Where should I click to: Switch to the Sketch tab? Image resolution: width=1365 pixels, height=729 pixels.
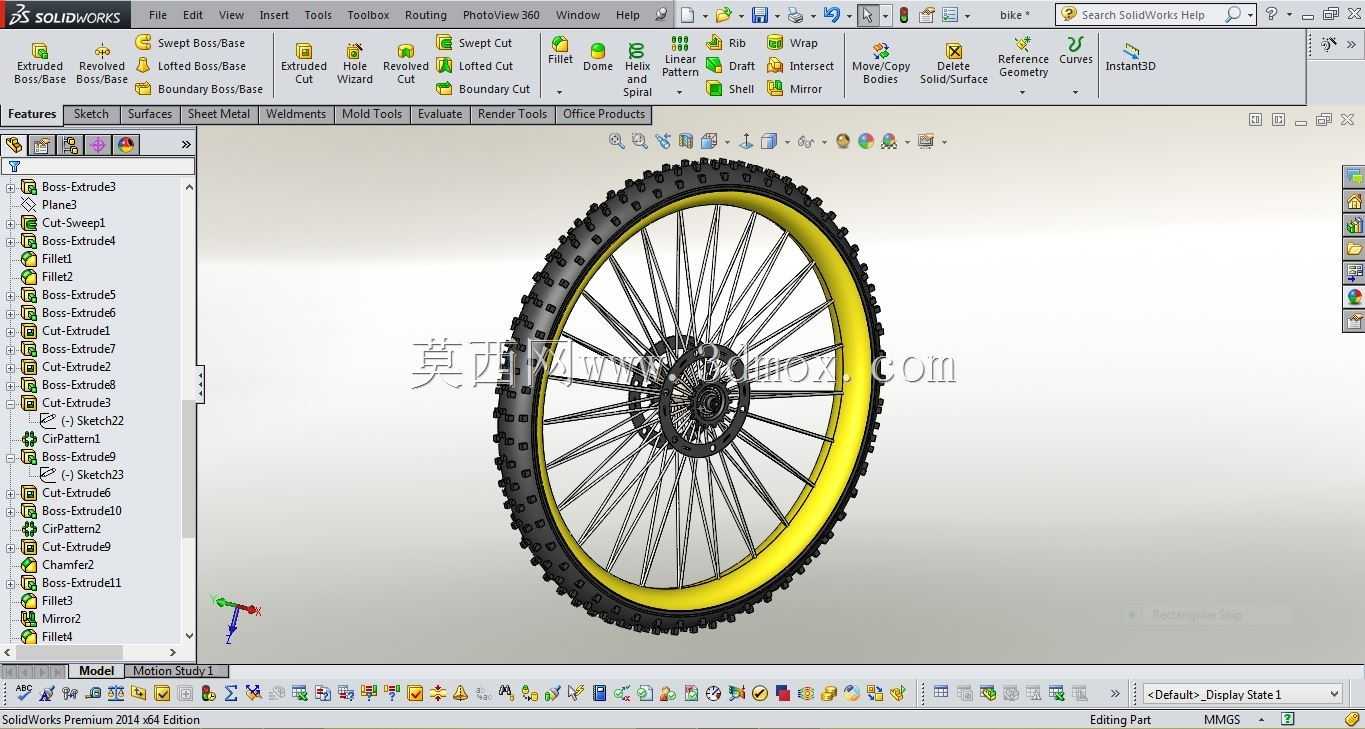pyautogui.click(x=91, y=114)
